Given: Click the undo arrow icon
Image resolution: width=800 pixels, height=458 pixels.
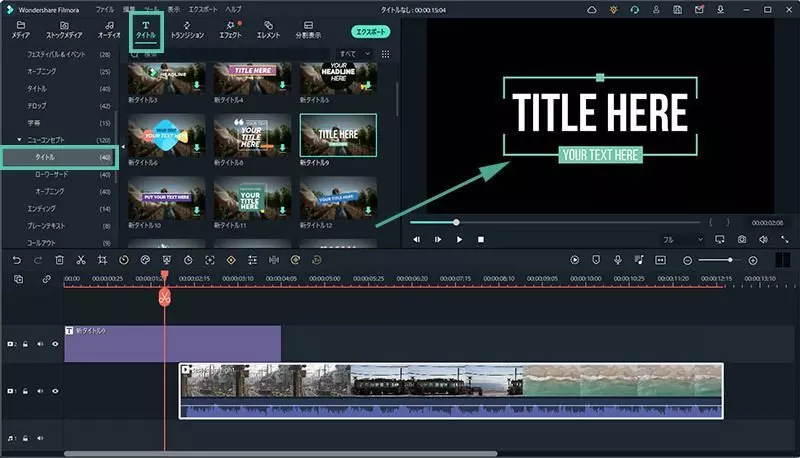Looking at the screenshot, I should coord(17,260).
